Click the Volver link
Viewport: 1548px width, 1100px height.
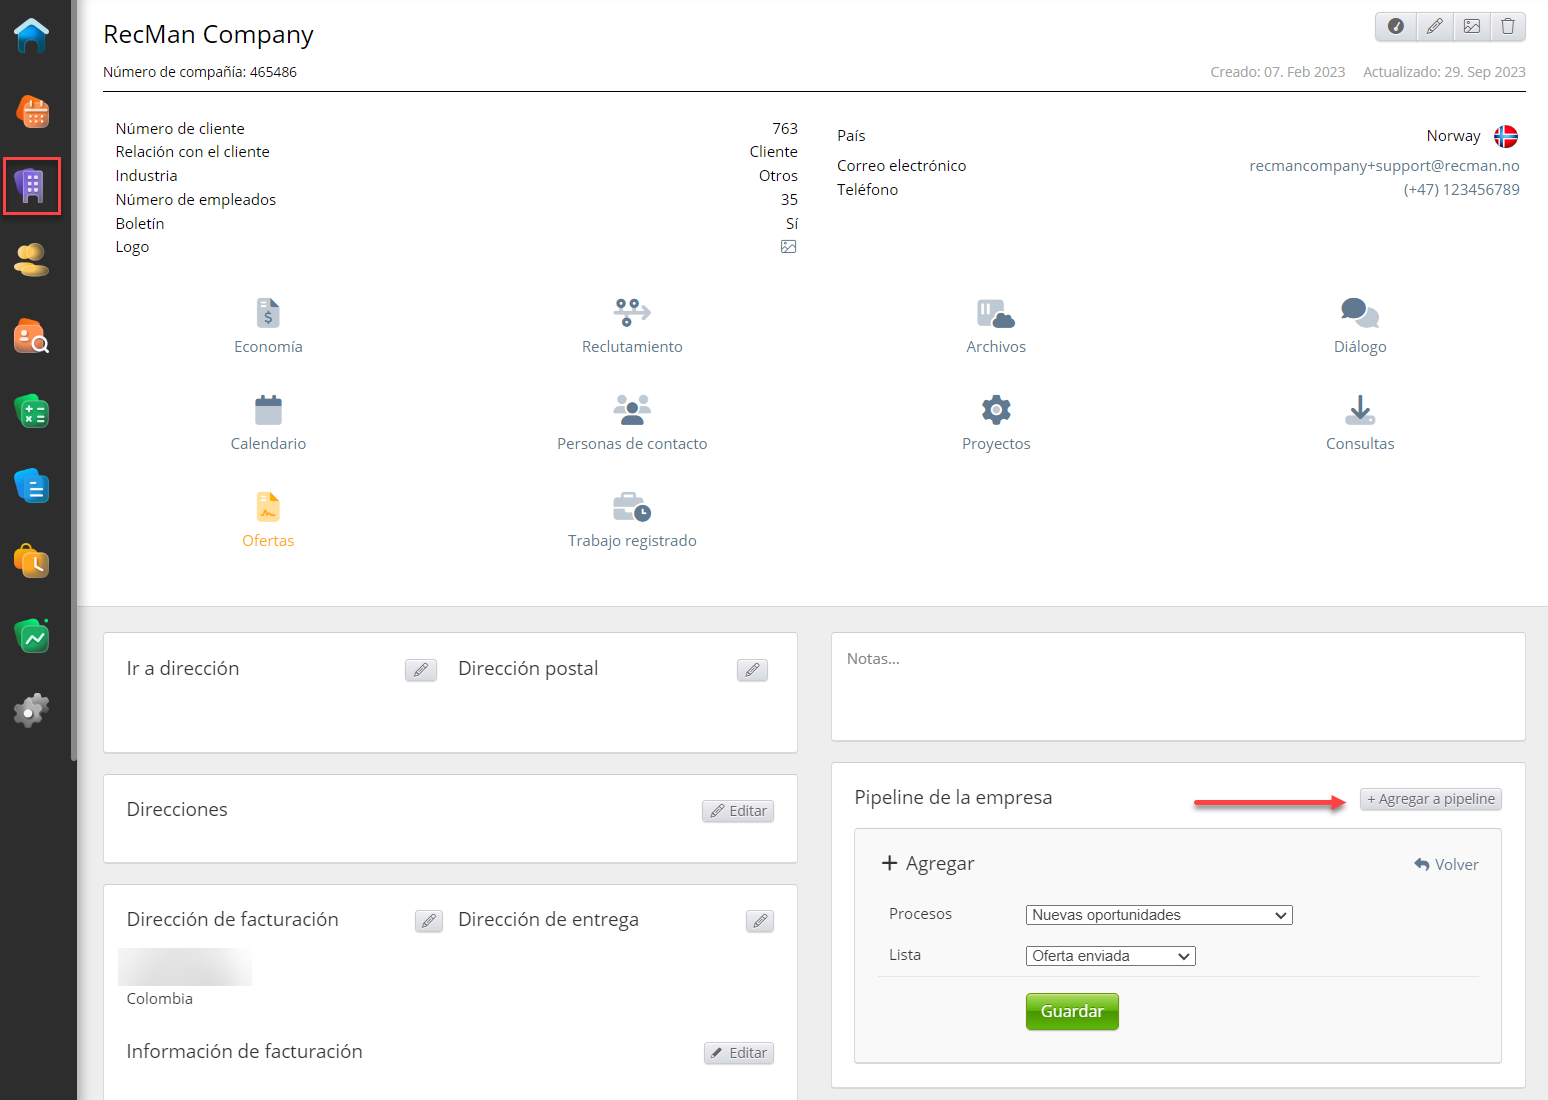tap(1446, 865)
